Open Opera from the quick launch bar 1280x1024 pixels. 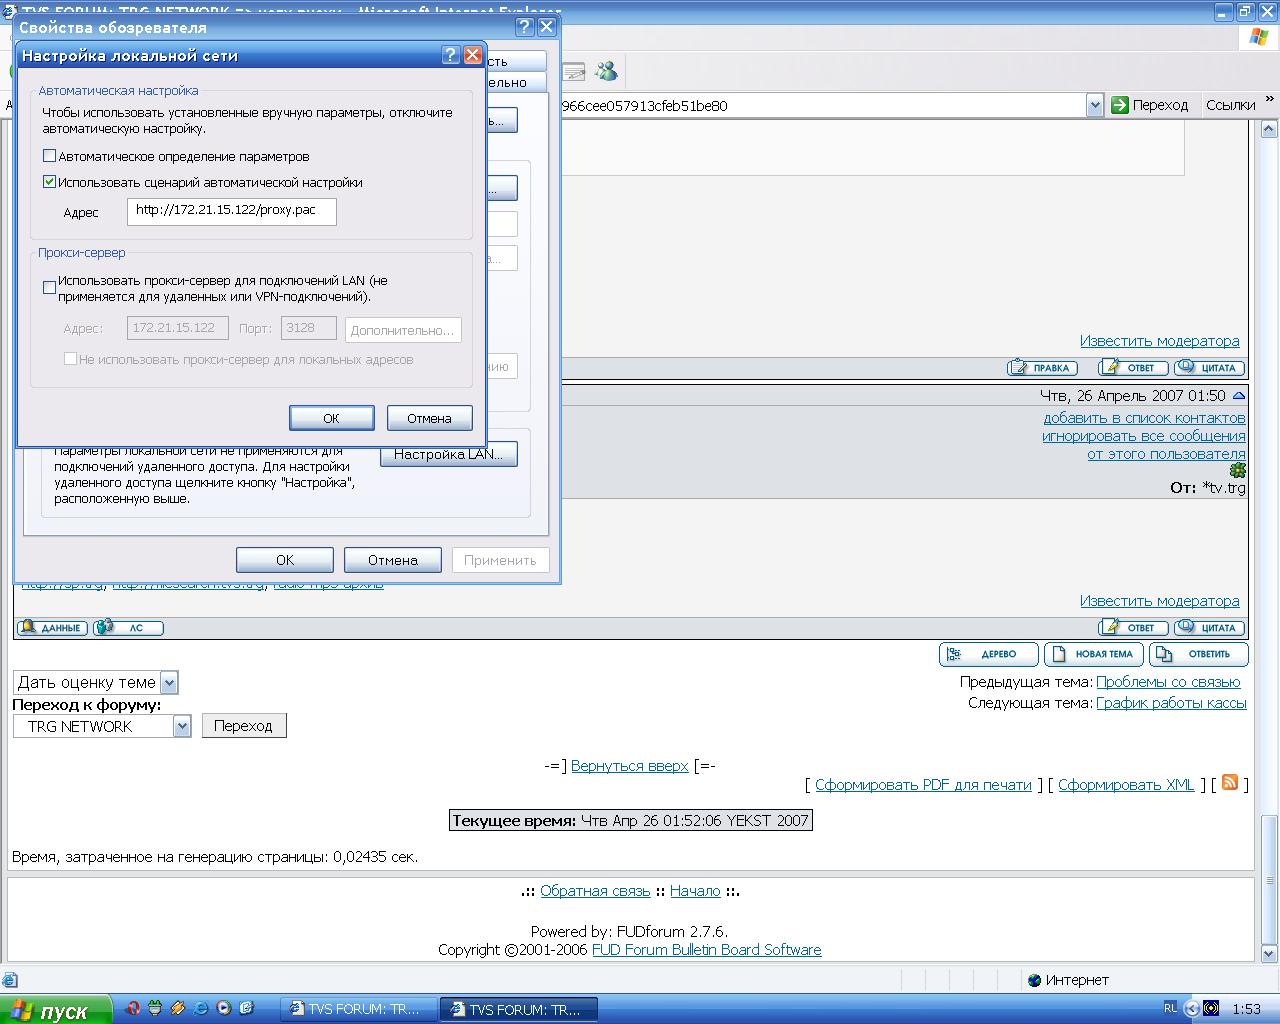[x=133, y=1009]
